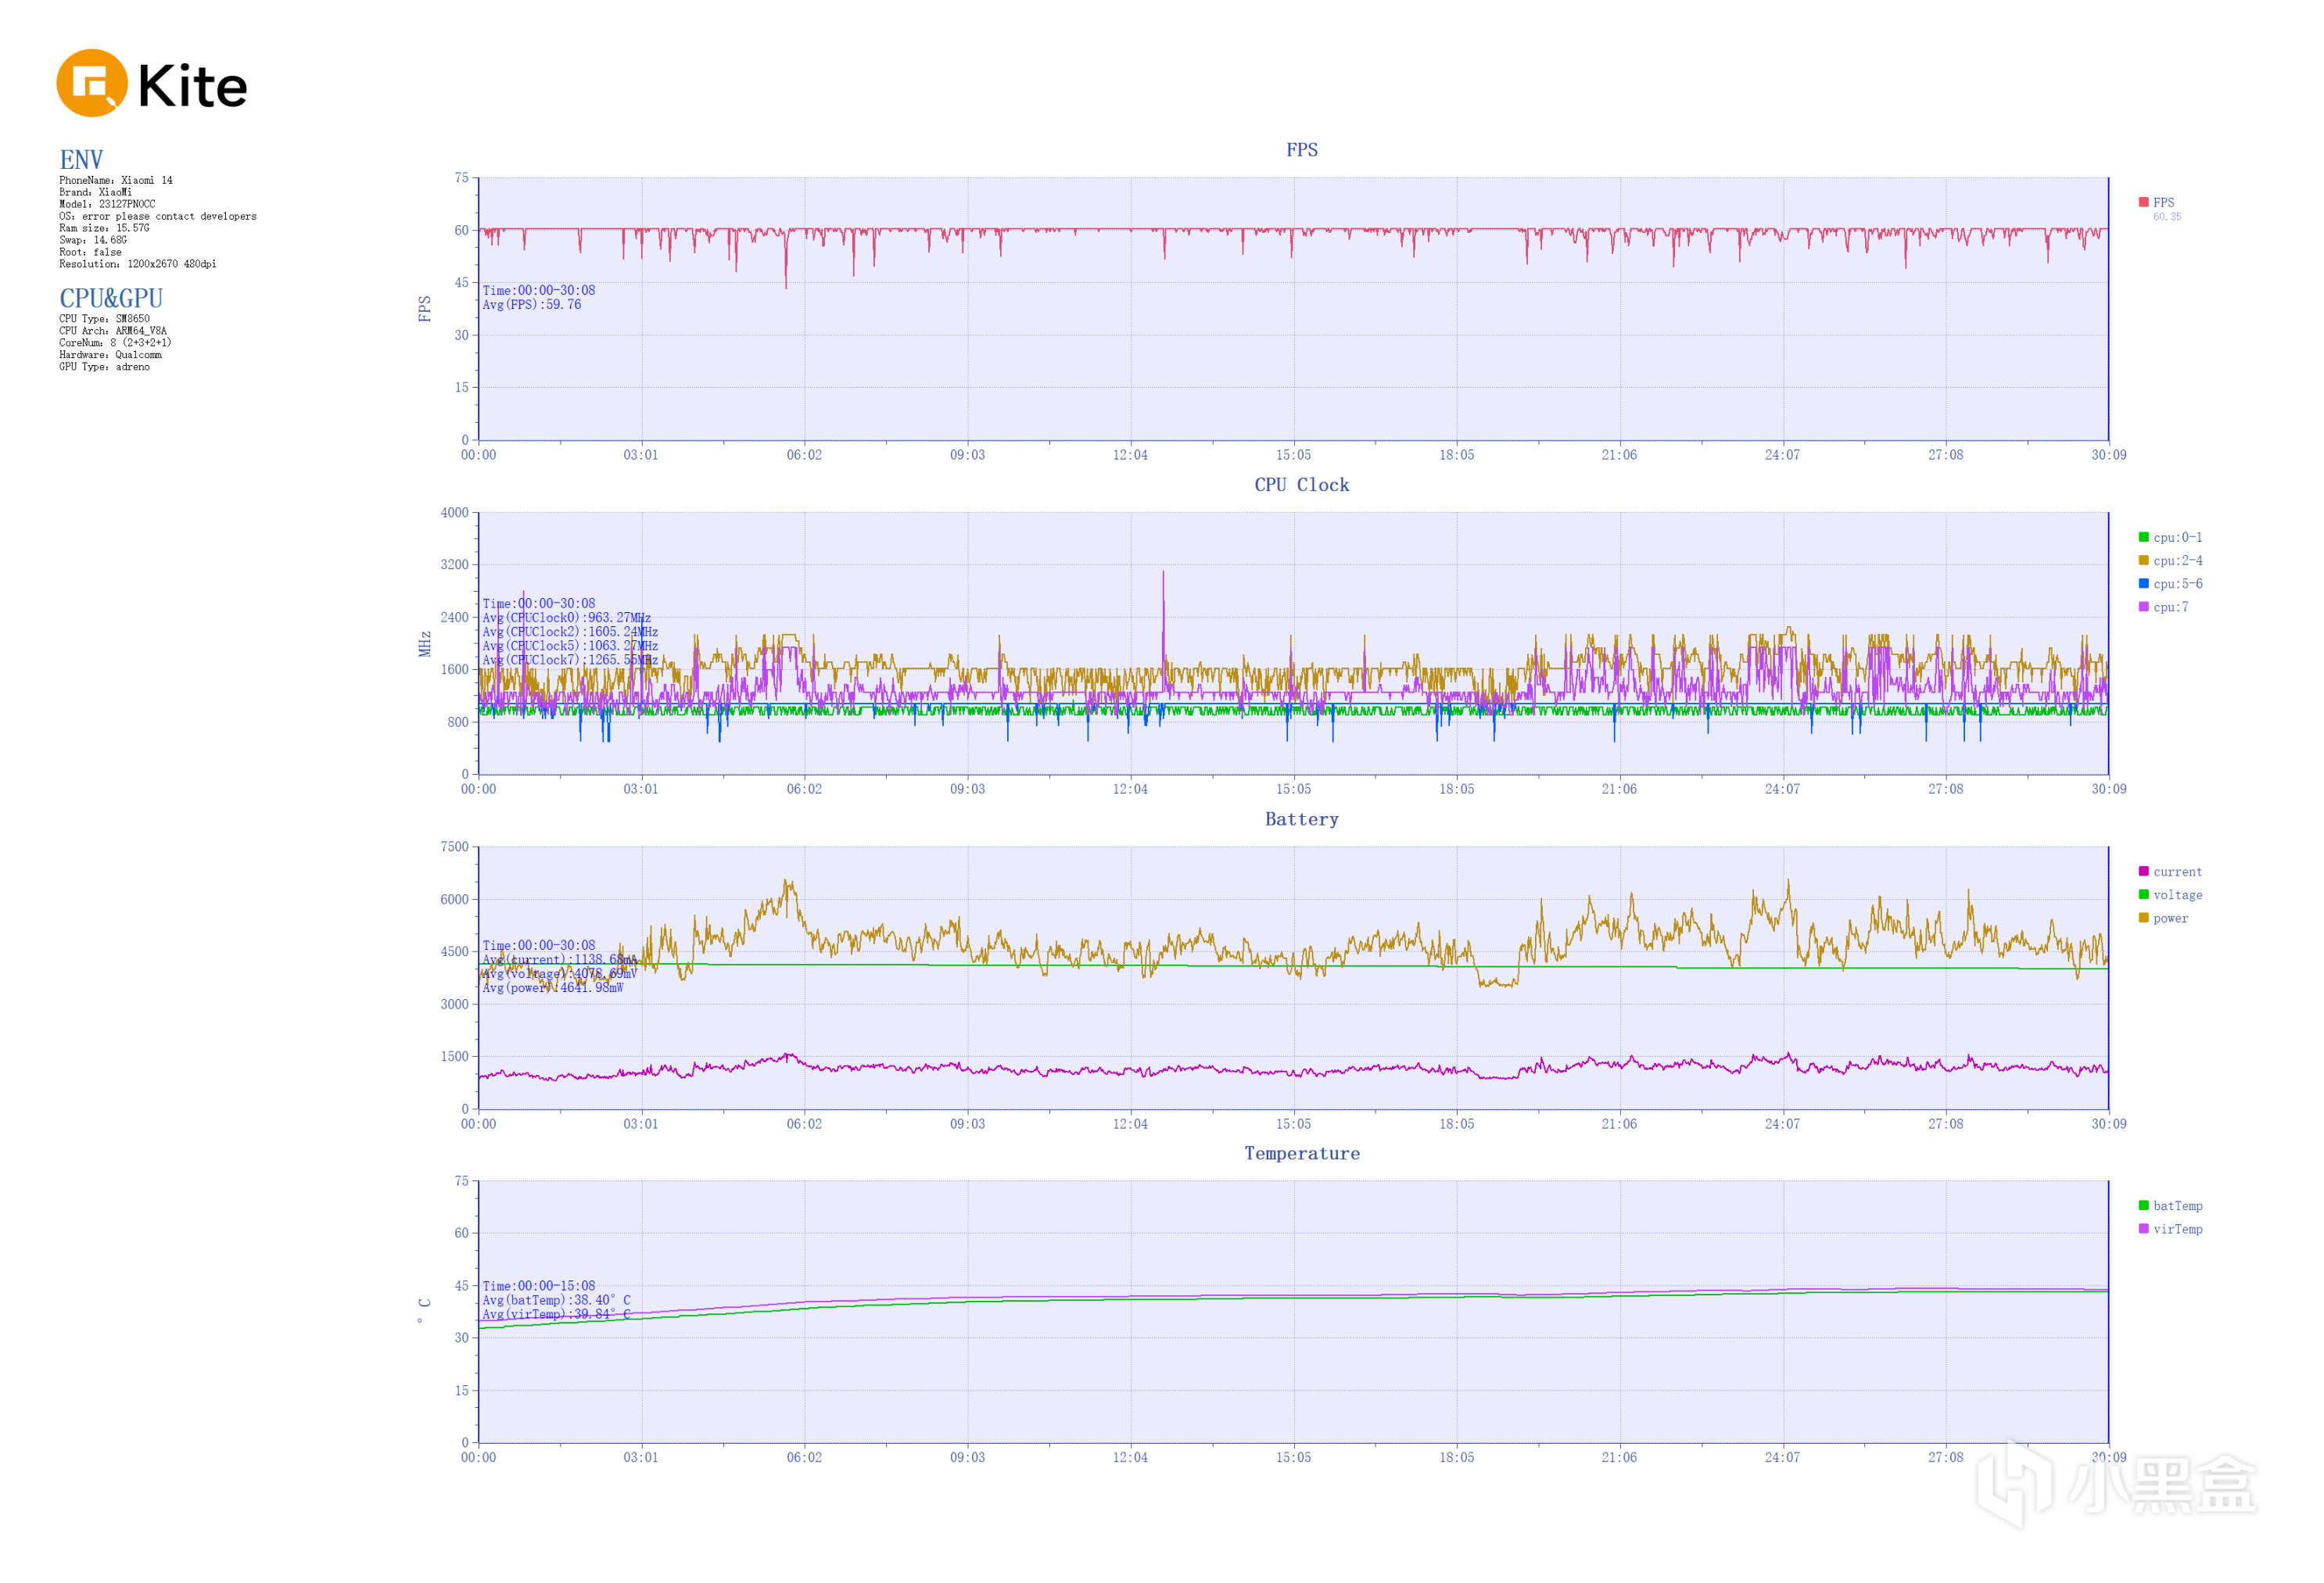Click the current legend marker in Battery
This screenshot has width=2324, height=1583.
pyautogui.click(x=2143, y=871)
